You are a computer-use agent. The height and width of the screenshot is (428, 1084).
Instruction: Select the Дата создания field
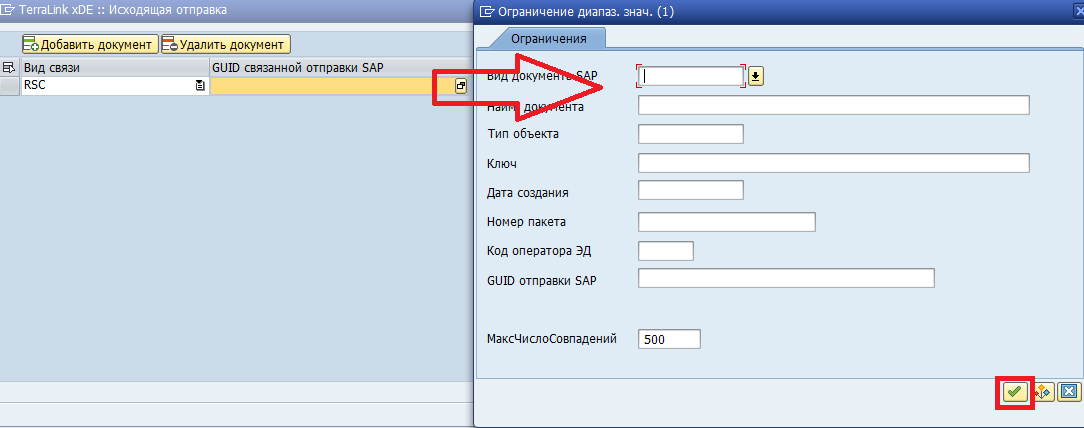tap(690, 191)
